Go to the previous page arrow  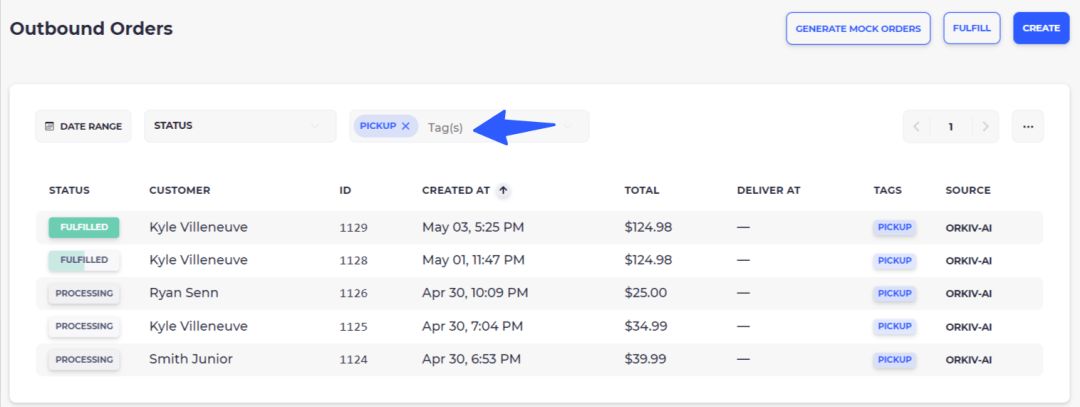coord(916,127)
